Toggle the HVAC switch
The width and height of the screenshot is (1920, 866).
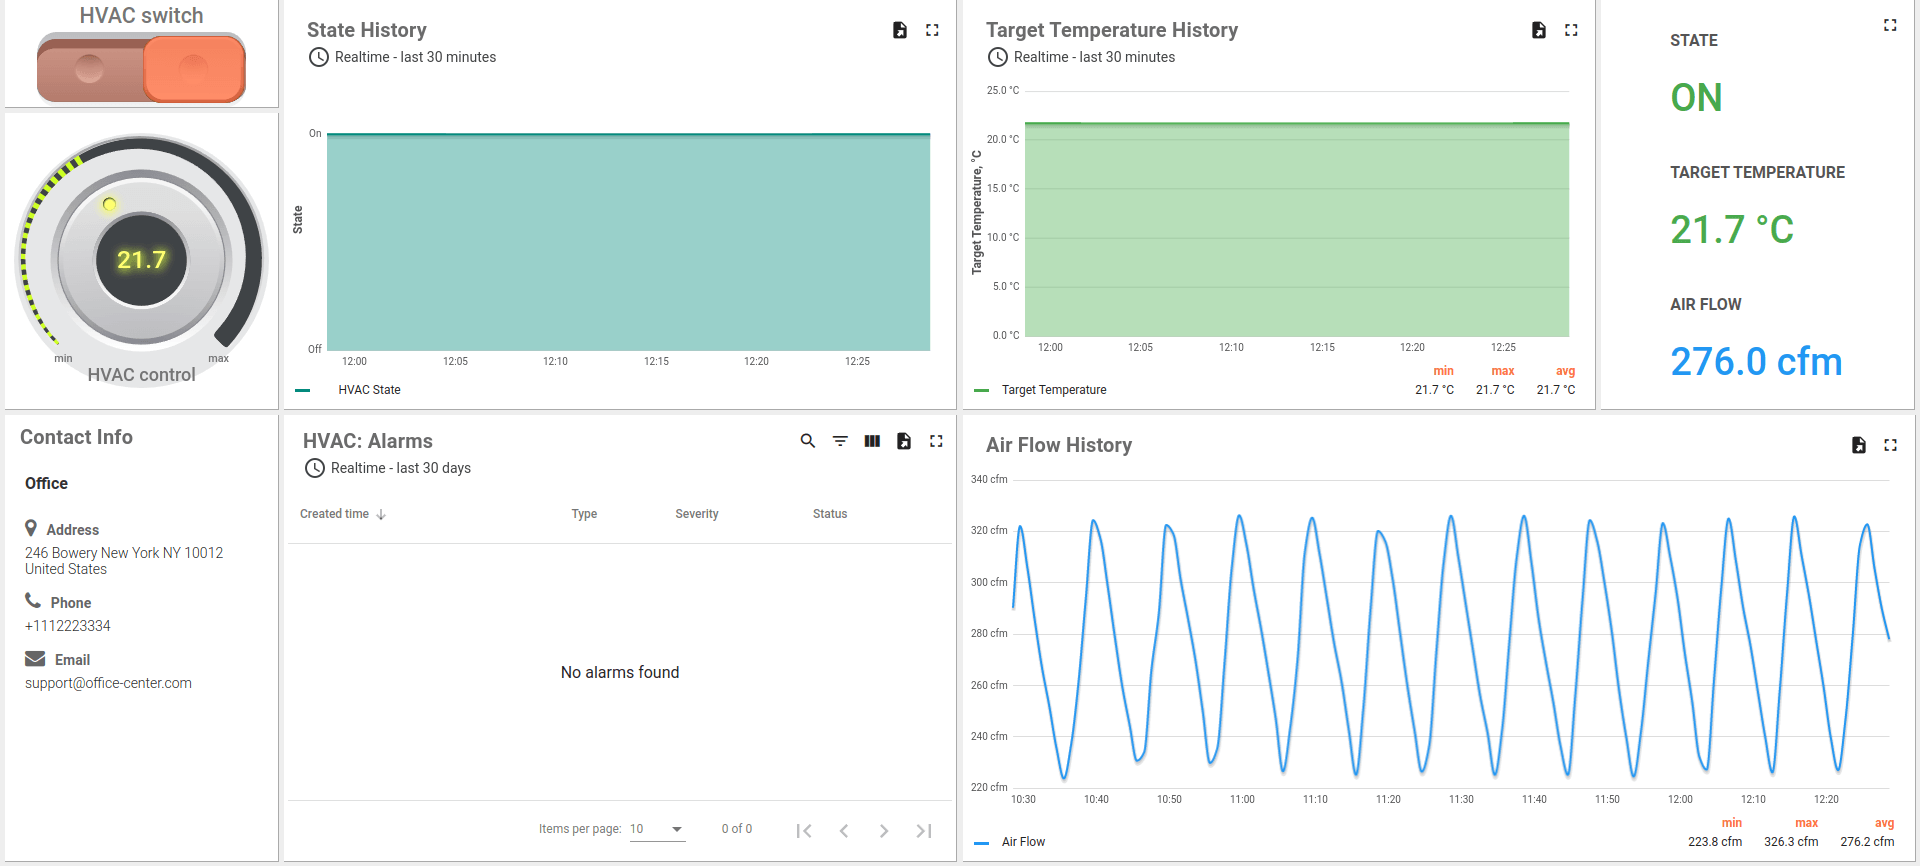[141, 68]
